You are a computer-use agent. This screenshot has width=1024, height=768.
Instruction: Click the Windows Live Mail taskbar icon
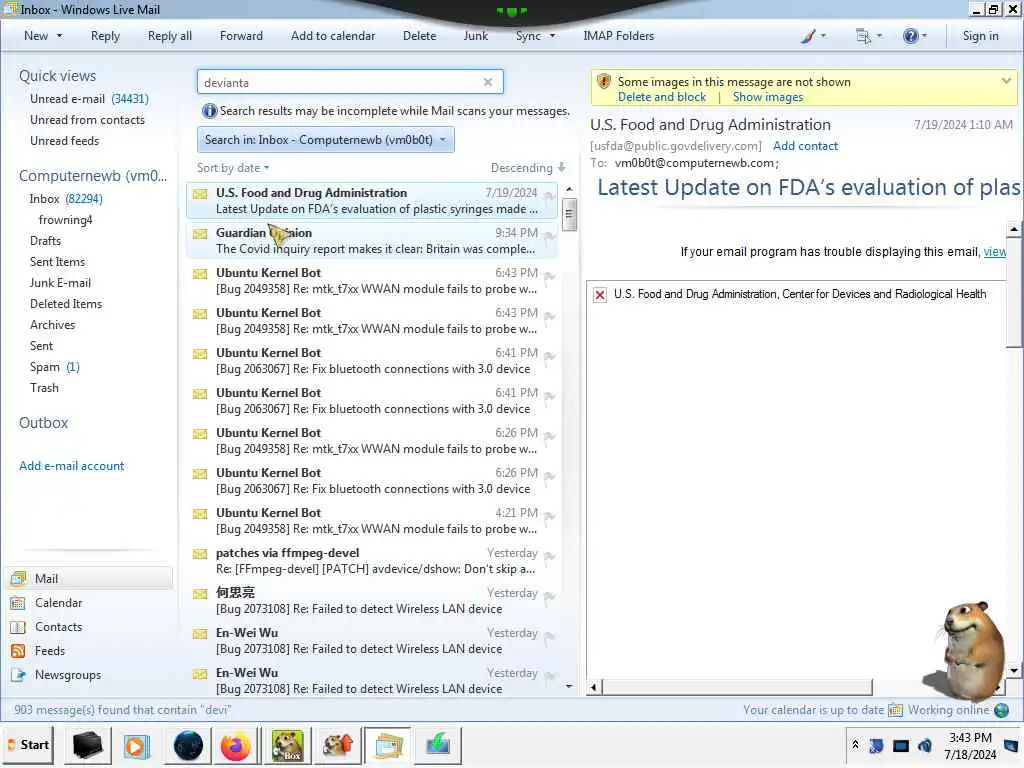[388, 746]
